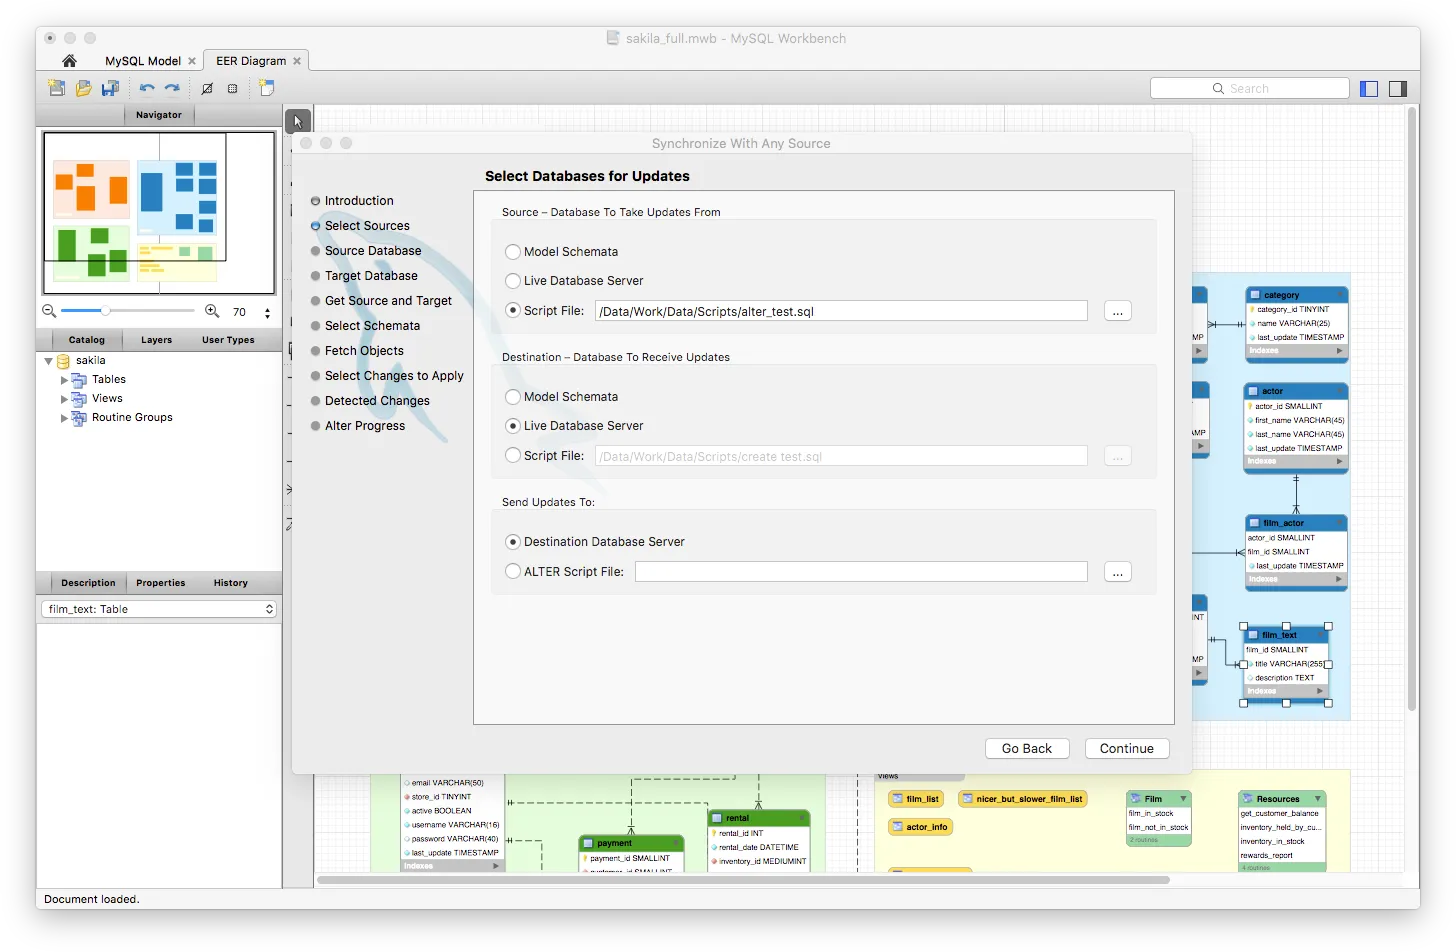The image size is (1456, 952).
Task: Click the Routine Groups folder icon
Action: 79,418
